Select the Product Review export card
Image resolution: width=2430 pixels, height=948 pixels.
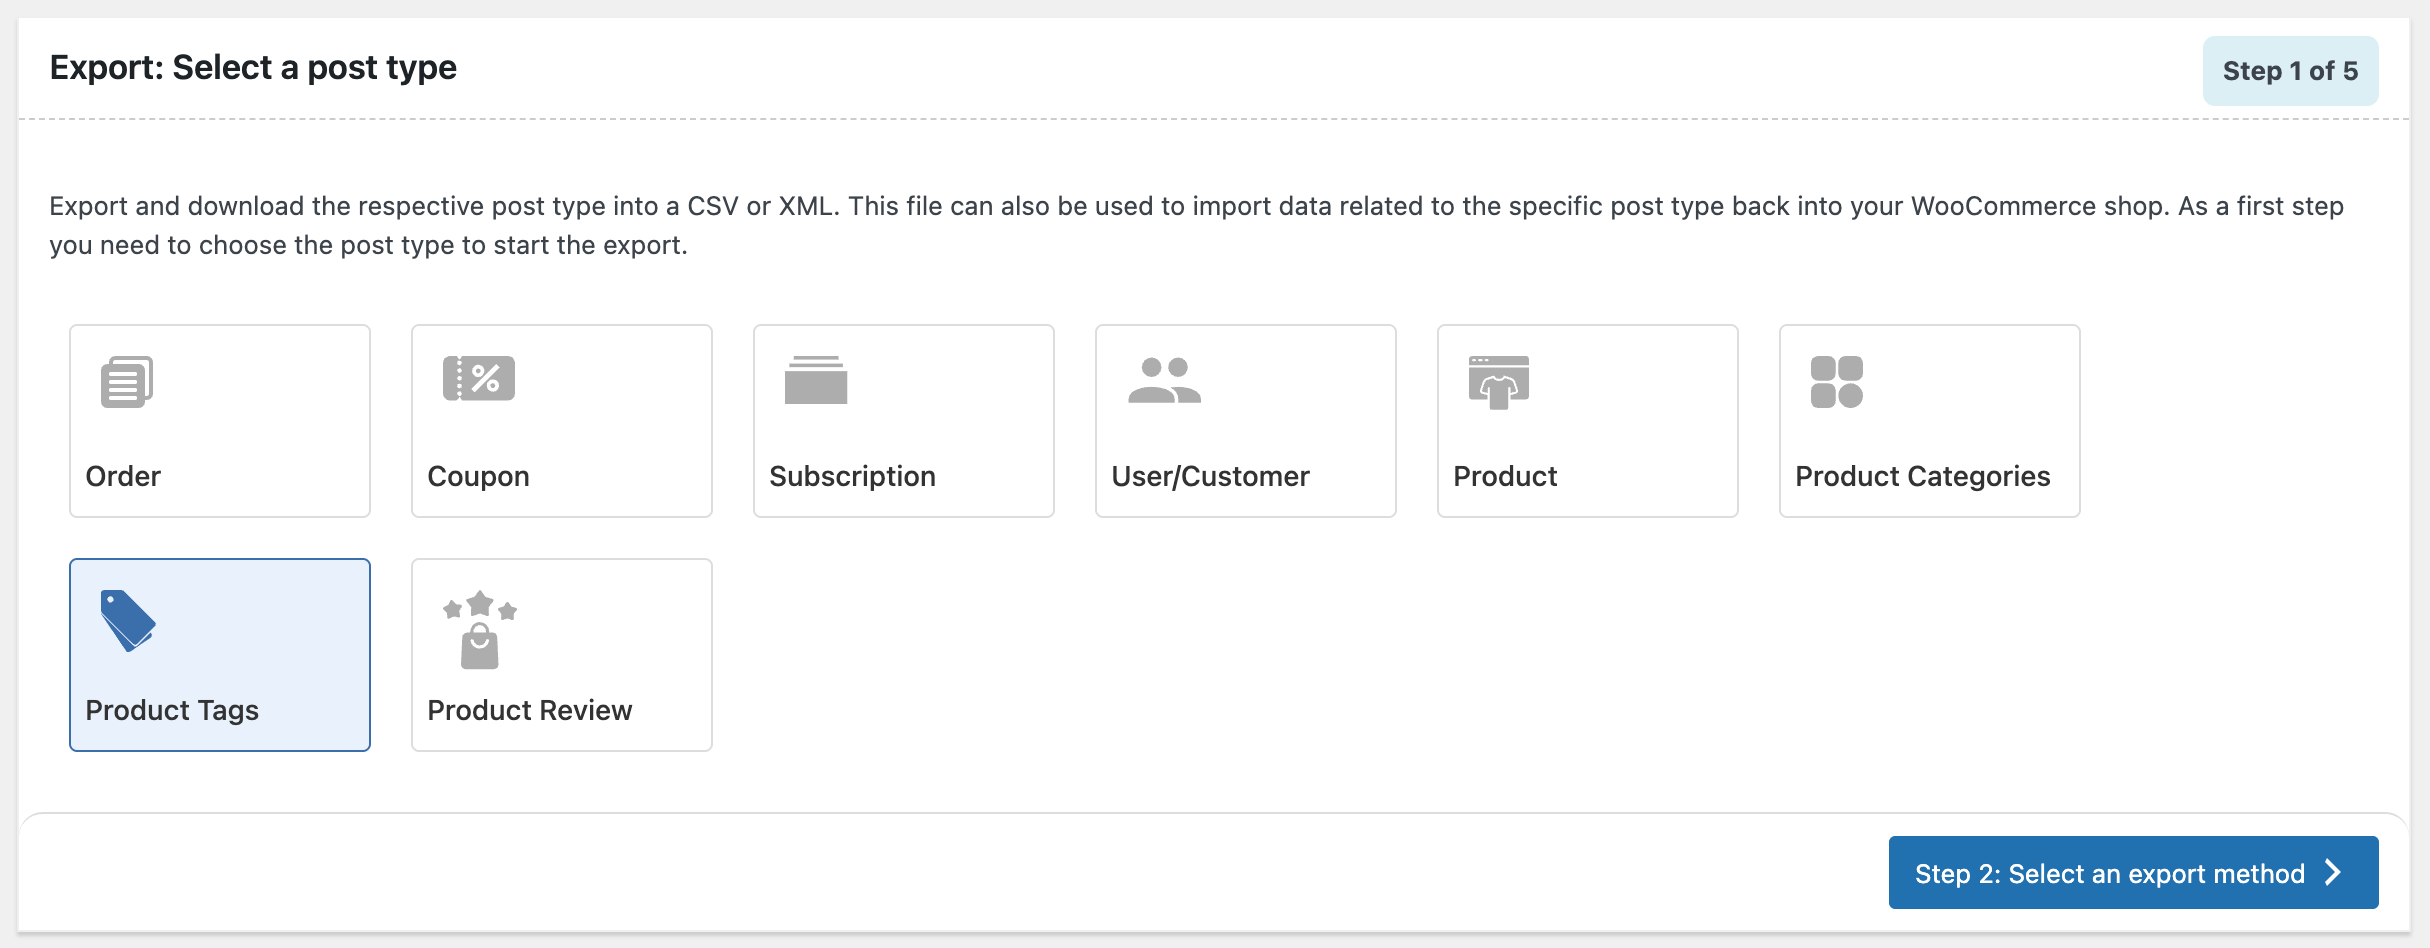point(561,654)
